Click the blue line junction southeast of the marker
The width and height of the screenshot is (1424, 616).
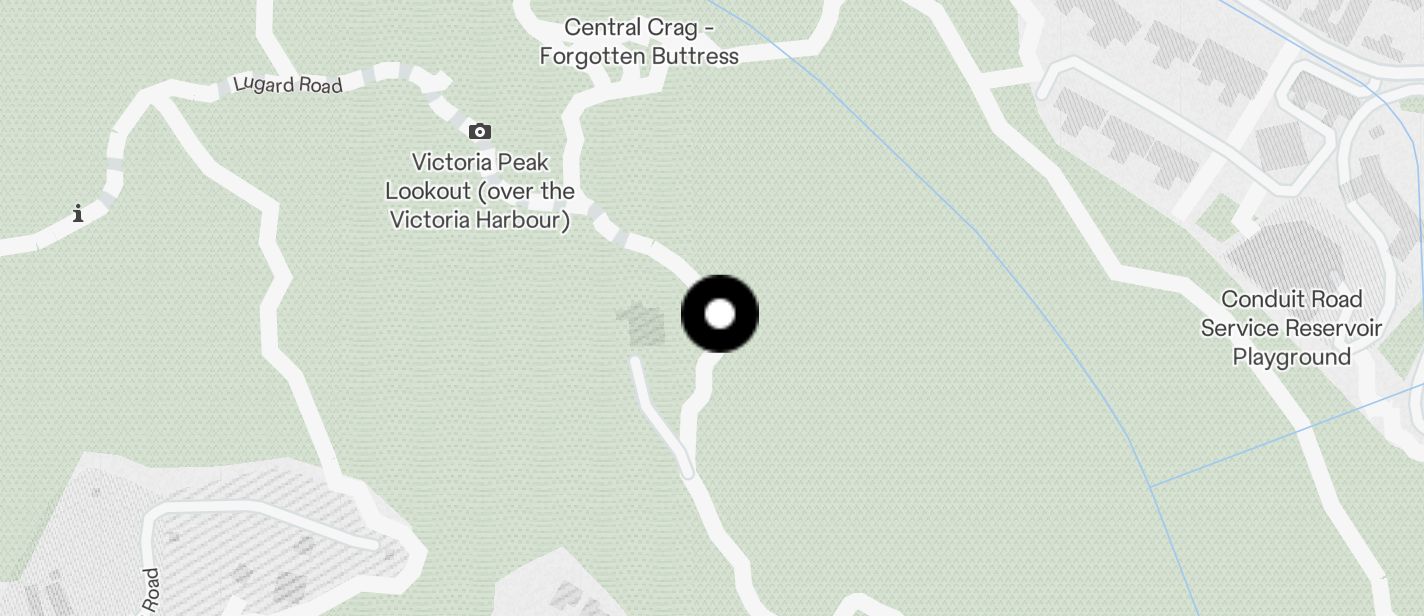(x=1151, y=487)
